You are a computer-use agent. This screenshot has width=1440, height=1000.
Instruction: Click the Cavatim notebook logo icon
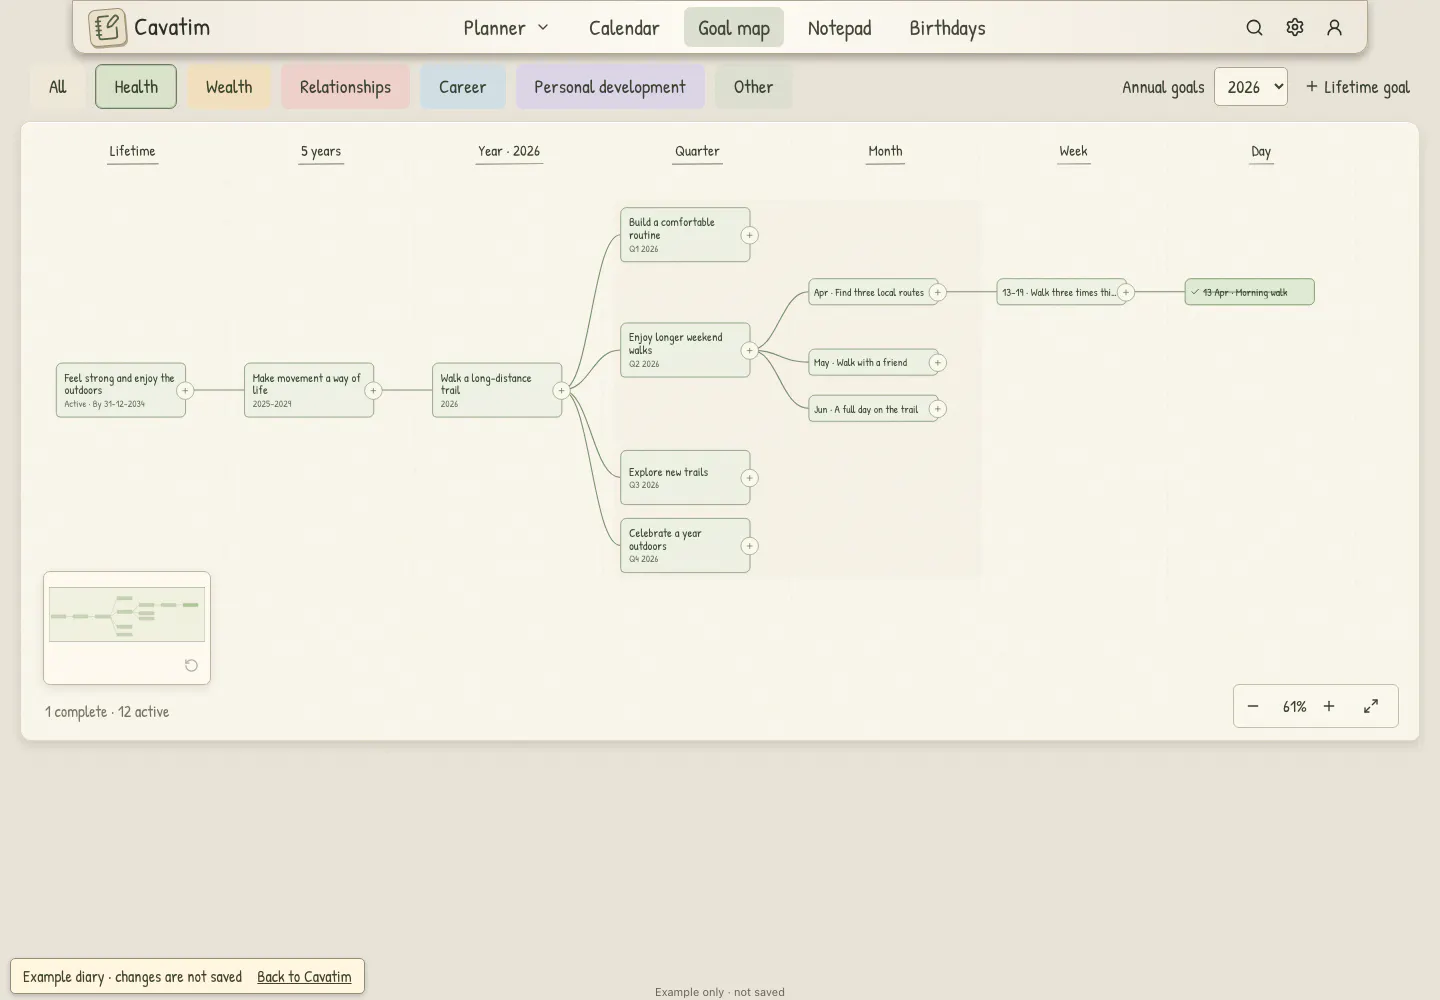click(107, 28)
